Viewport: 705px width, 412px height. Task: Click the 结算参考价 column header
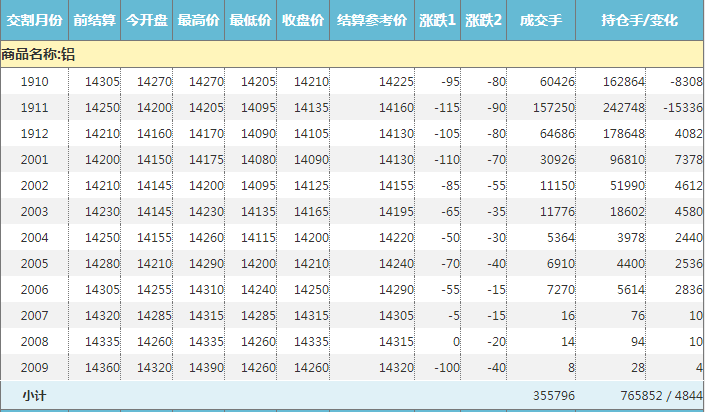point(371,20)
